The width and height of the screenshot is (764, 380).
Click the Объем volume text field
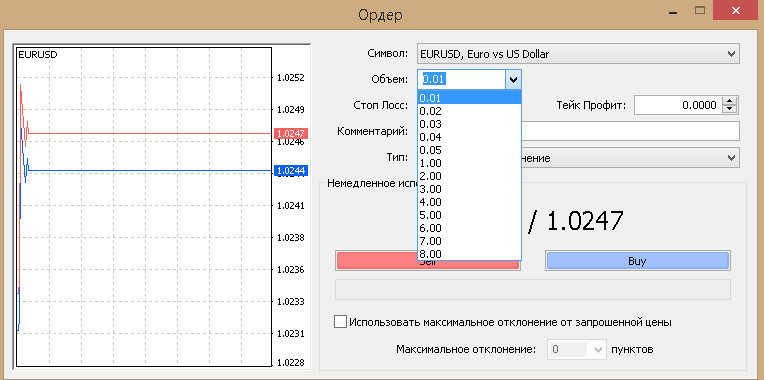point(461,79)
